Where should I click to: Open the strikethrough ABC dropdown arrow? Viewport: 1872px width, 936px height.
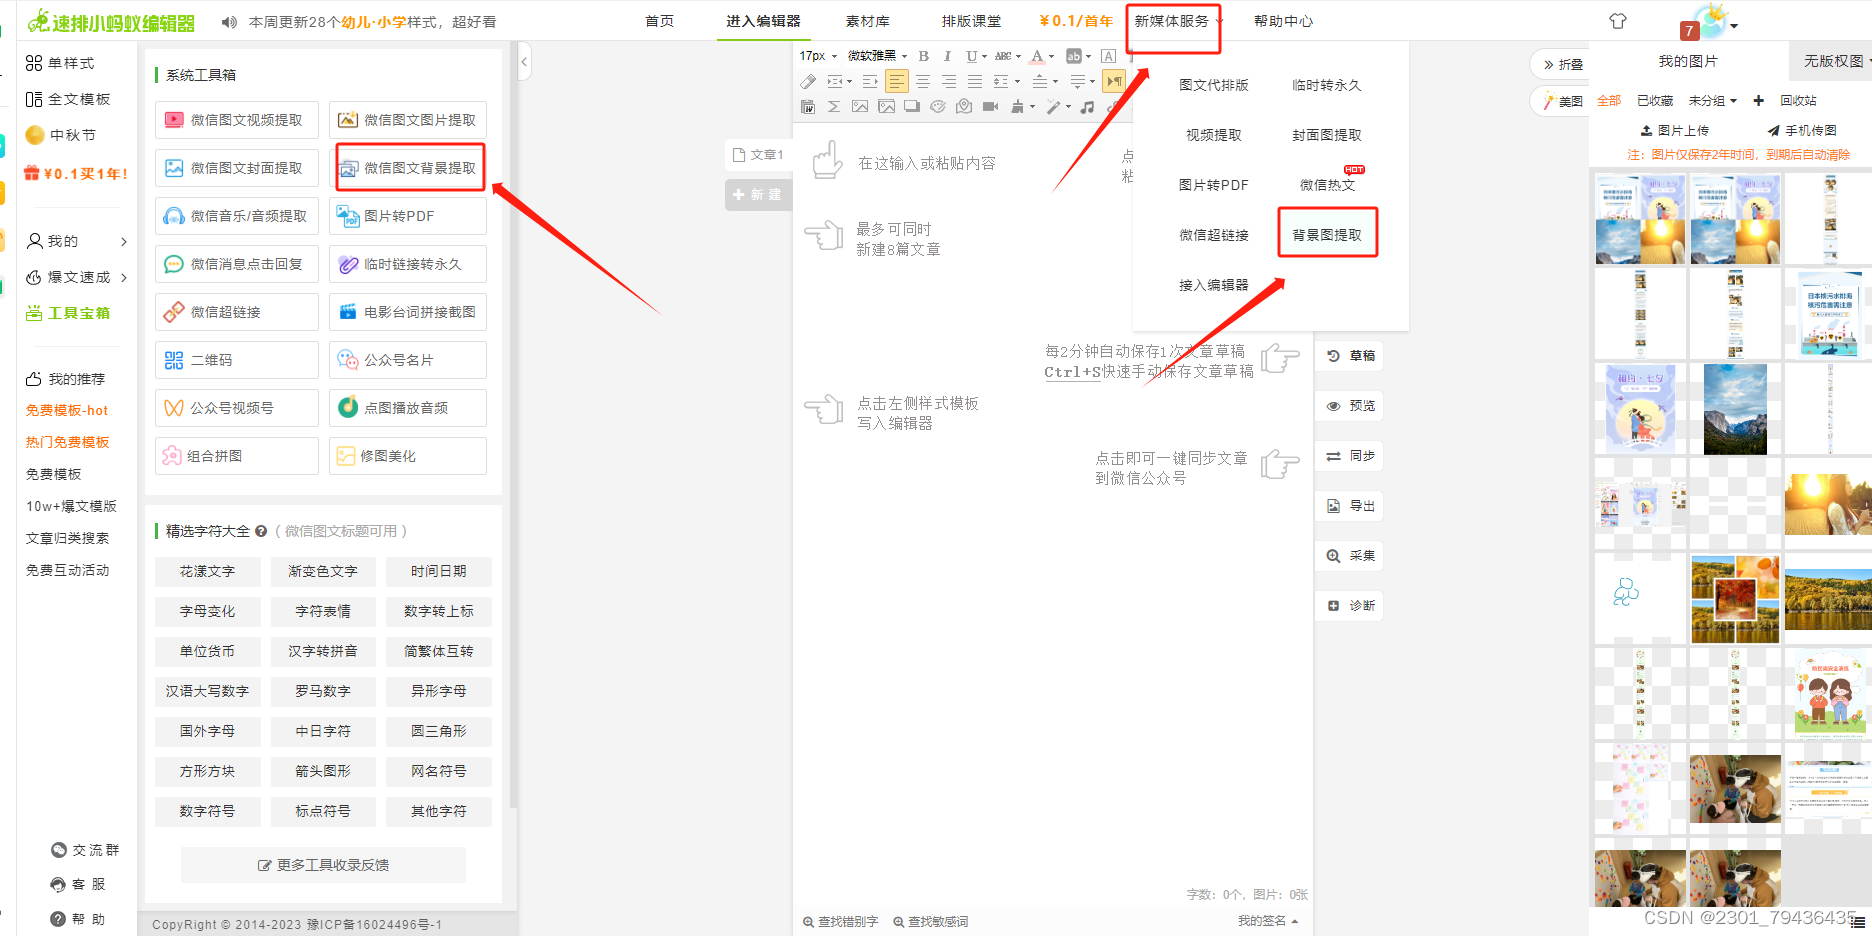pyautogui.click(x=1018, y=56)
